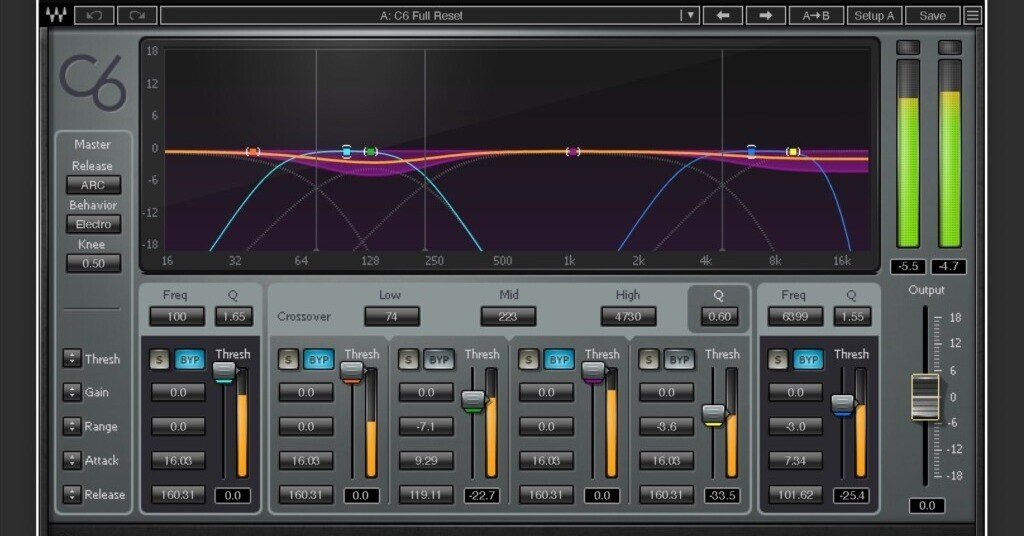The height and width of the screenshot is (536, 1024).
Task: Open the C6 Full Reset preset title
Action: pyautogui.click(x=421, y=15)
